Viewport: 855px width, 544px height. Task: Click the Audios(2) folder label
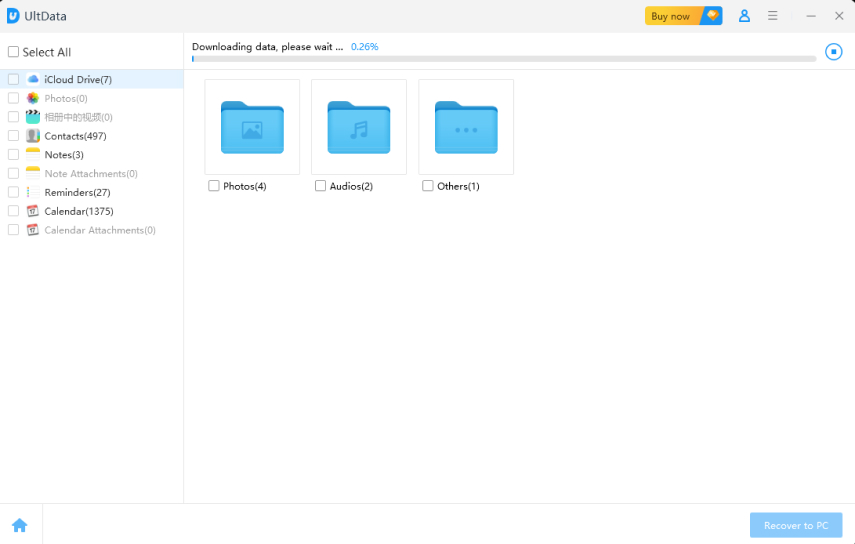click(351, 186)
